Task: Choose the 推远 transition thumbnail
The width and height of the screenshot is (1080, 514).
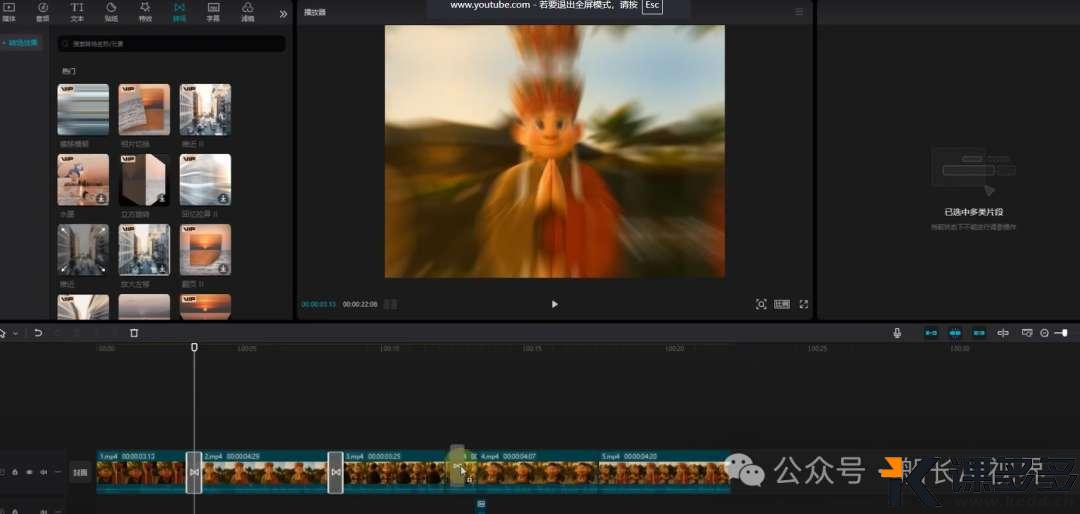Action: 83,249
